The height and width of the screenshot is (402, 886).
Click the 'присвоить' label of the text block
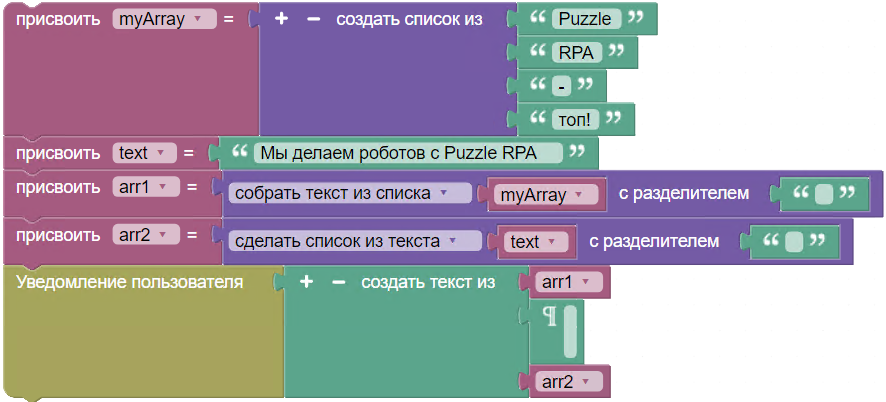tap(59, 153)
